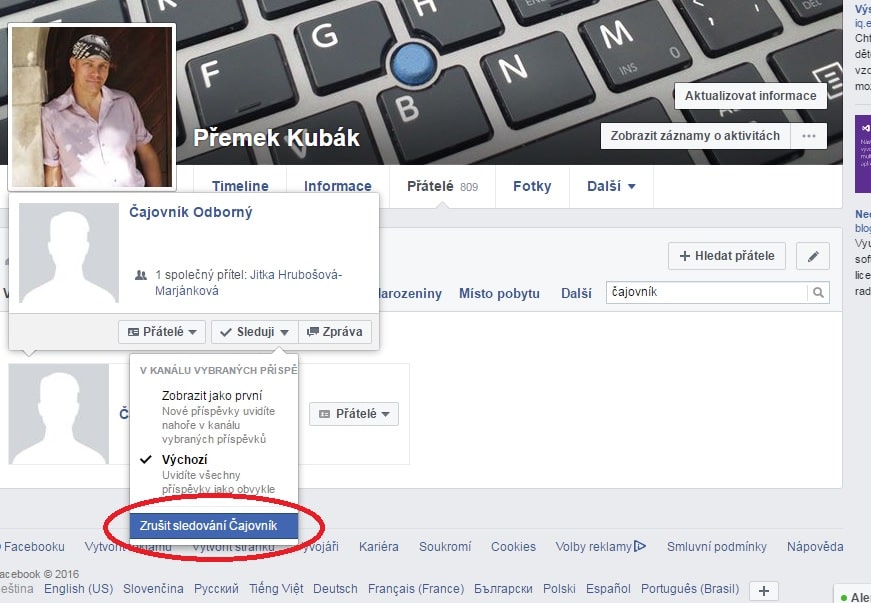Click the purple ad thumbnail in sidebar

pos(863,154)
